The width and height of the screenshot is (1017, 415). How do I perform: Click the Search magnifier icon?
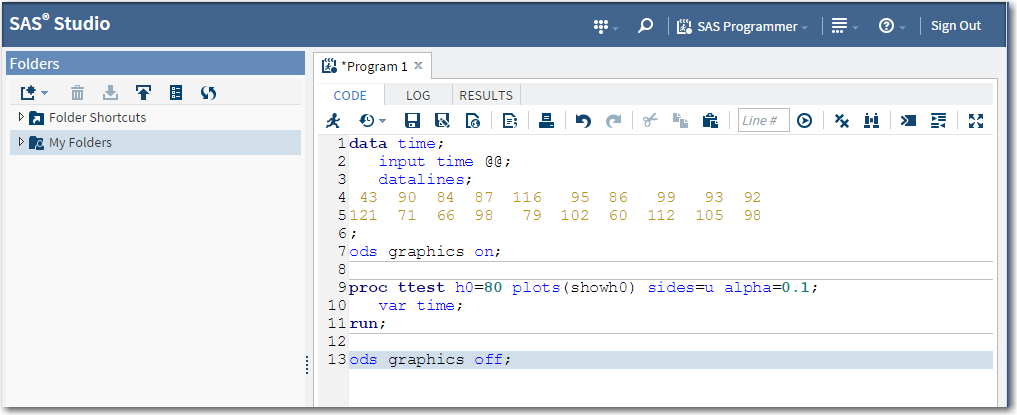pyautogui.click(x=645, y=26)
